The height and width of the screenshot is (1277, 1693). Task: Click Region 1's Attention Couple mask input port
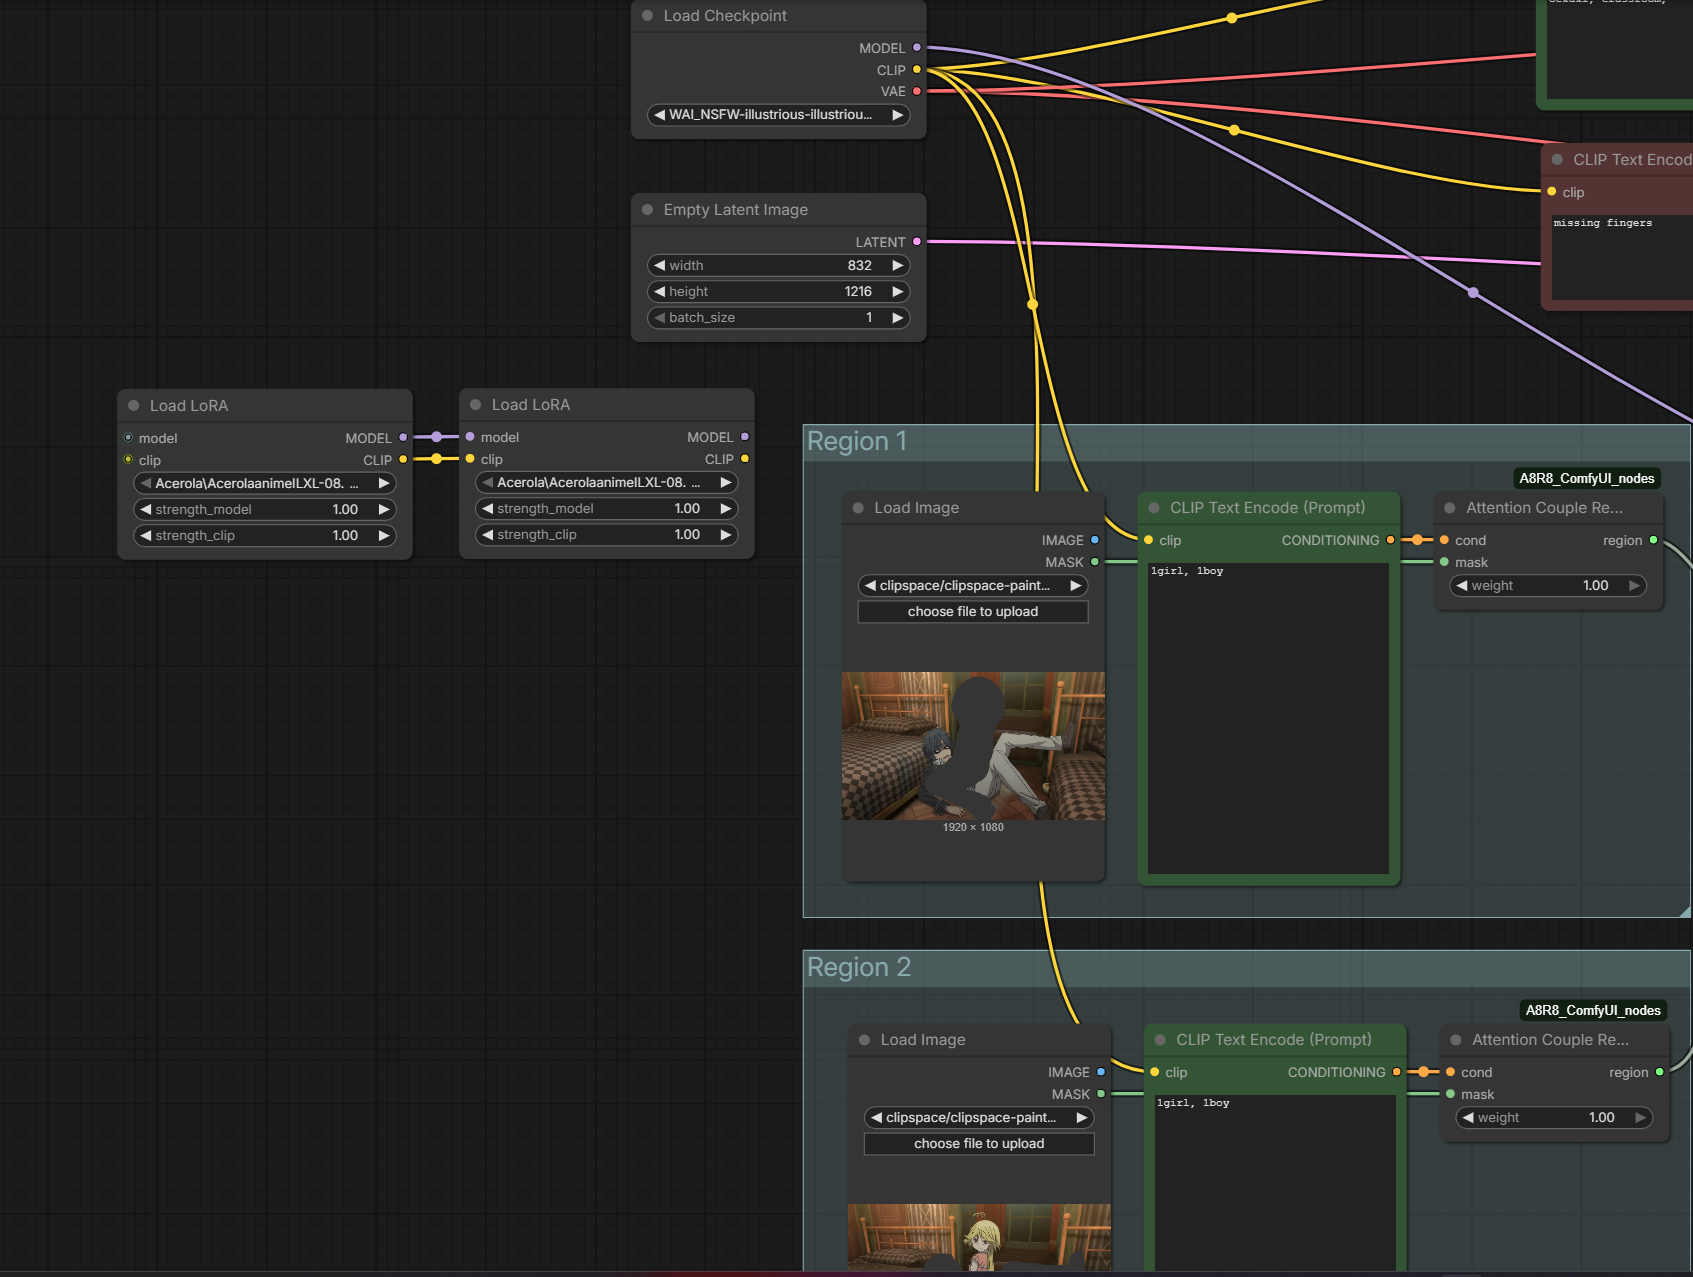1445,562
